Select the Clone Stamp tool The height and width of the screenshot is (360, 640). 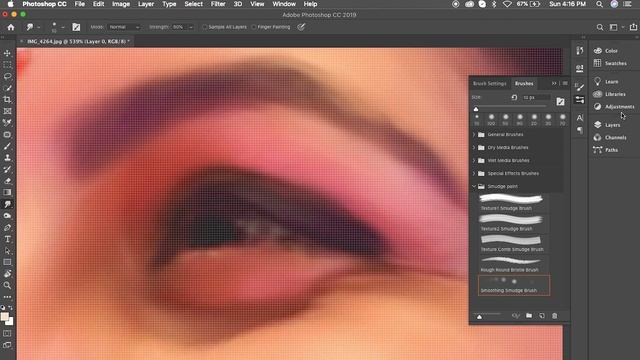tap(7, 158)
